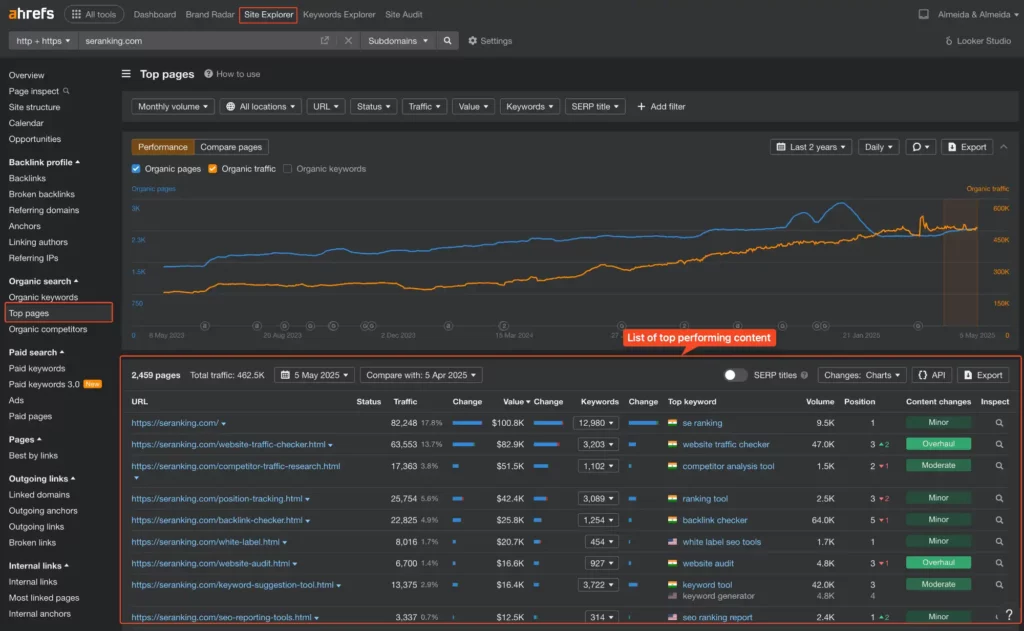
Task: Expand the Last 2 years date range
Action: click(x=809, y=147)
